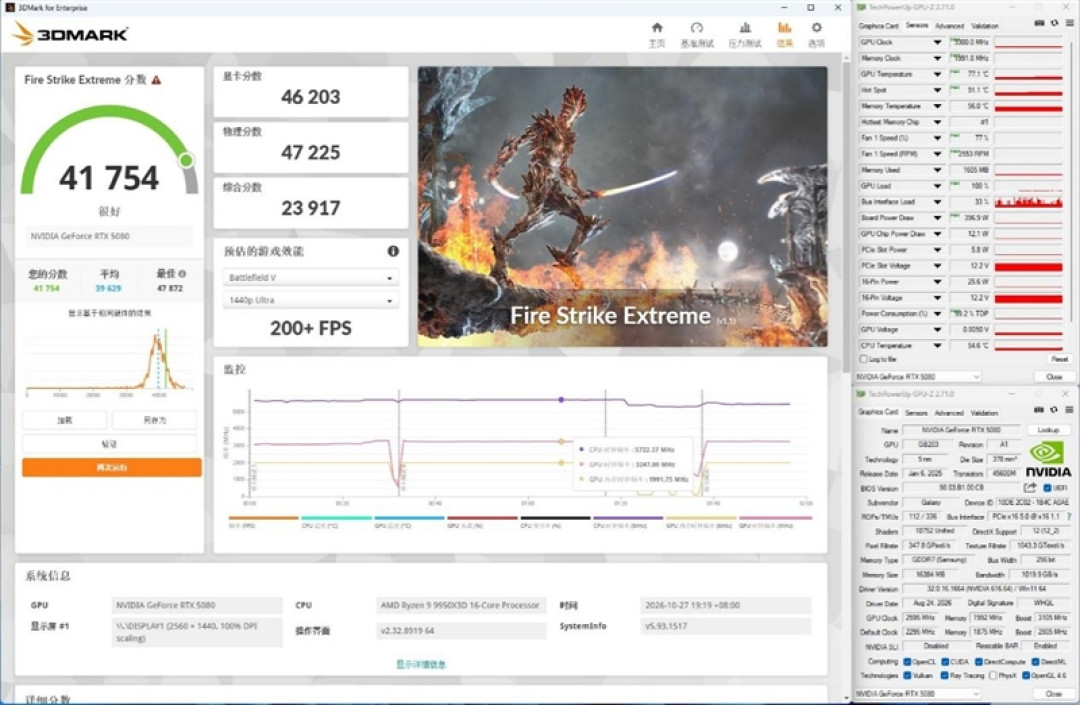The width and height of the screenshot is (1080, 705).
Task: Click the Bus Interface question mark icon
Action: pyautogui.click(x=1069, y=516)
